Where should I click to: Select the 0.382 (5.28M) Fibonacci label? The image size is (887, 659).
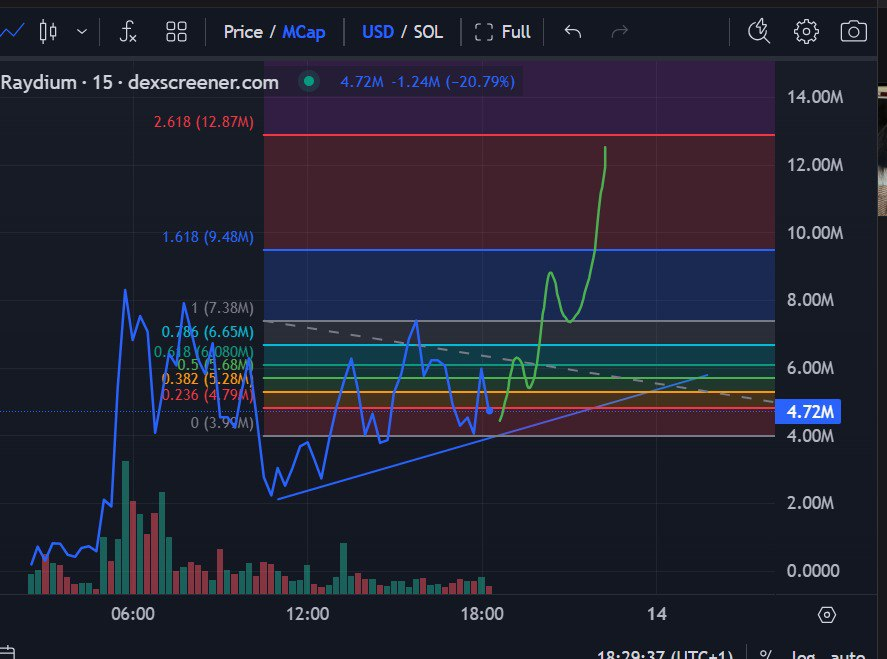[207, 378]
